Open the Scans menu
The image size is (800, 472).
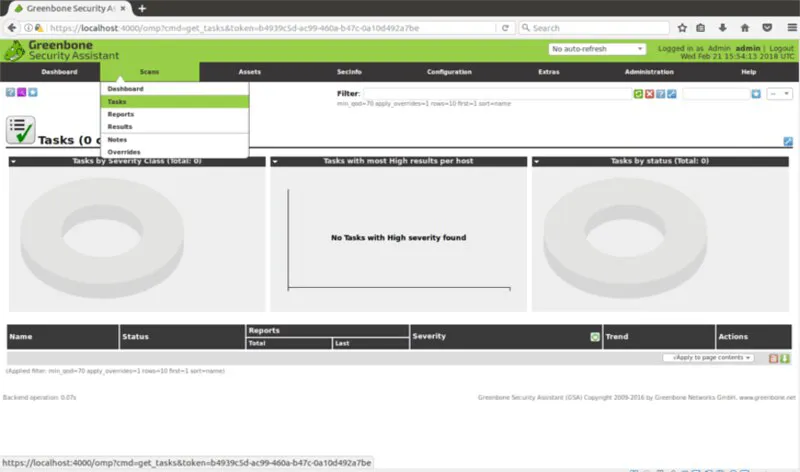(x=149, y=72)
